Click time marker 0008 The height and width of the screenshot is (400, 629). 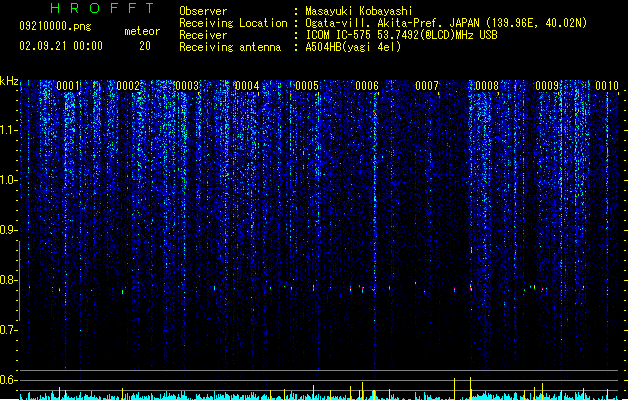coord(487,86)
